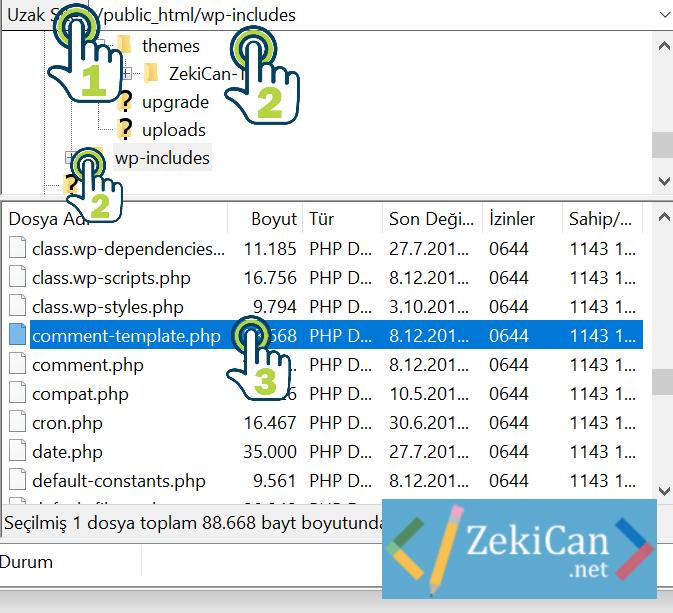
Task: Click the default-constants.php file icon
Action: click(x=18, y=481)
